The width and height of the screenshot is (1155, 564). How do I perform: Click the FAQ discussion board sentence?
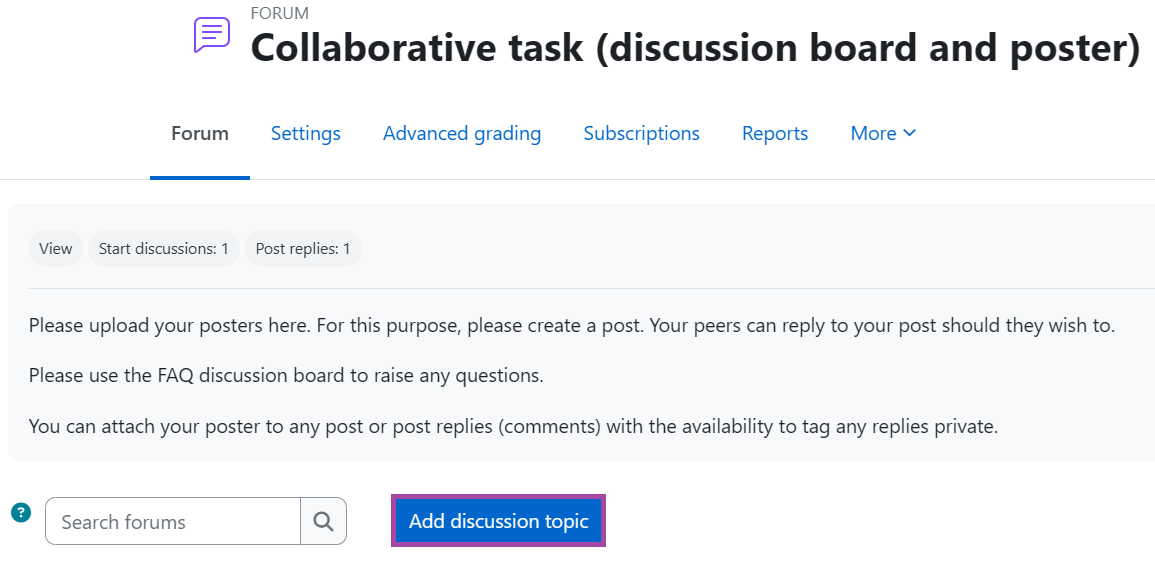(x=286, y=376)
